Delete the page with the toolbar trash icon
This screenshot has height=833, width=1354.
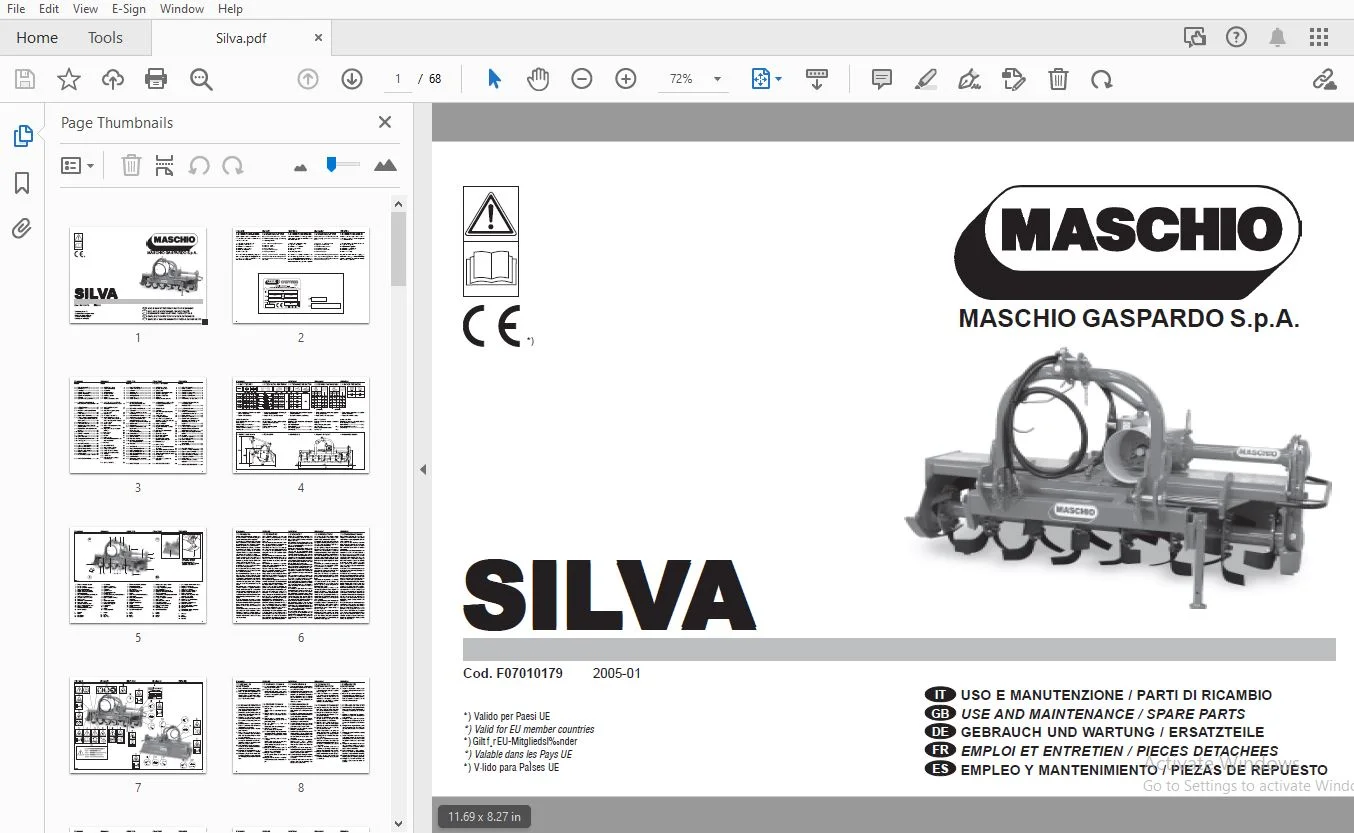(1058, 79)
